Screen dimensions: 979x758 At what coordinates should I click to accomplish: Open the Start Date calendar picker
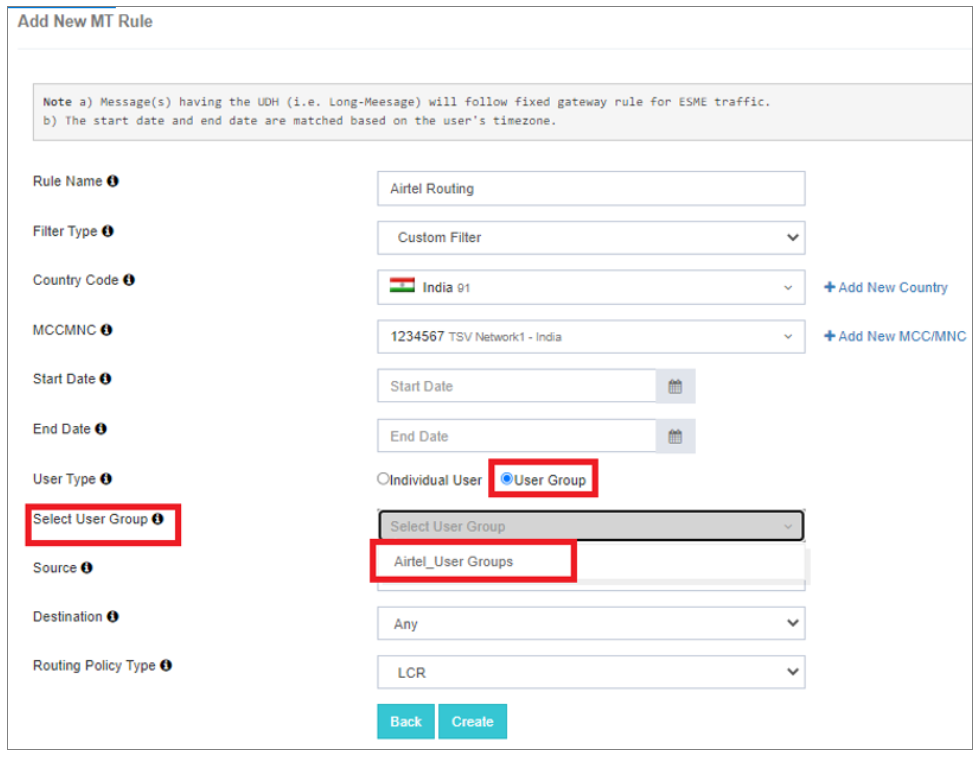(x=675, y=386)
